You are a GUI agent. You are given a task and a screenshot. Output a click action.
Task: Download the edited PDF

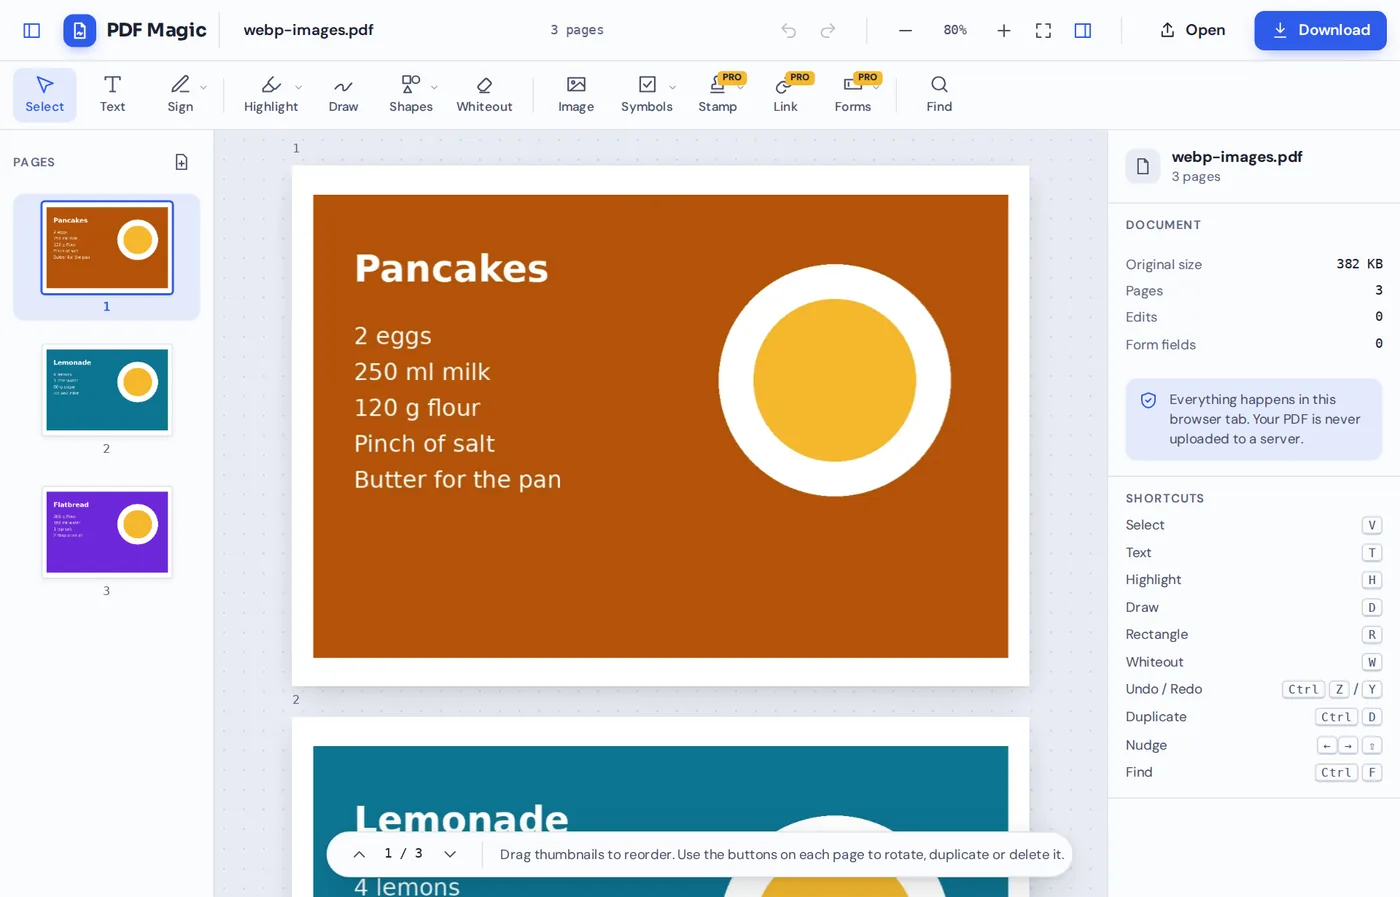[1320, 30]
